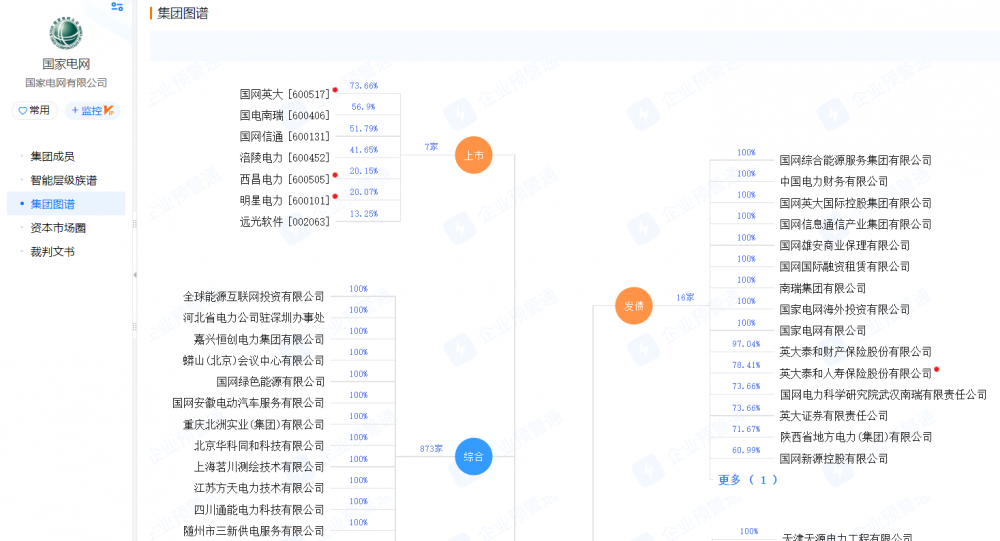Open 英大泰和人寿保险股份有限公司

pos(855,373)
